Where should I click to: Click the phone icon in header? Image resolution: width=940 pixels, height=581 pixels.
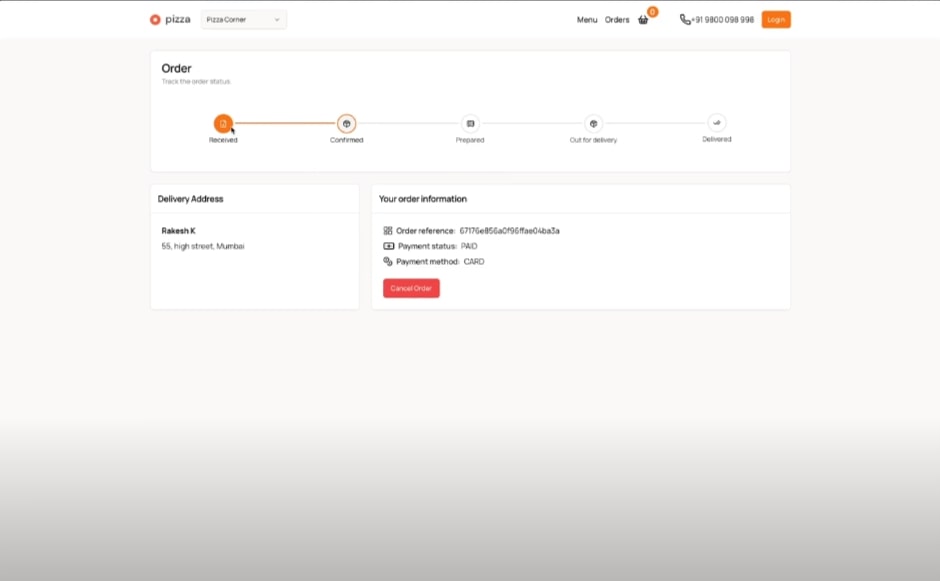click(x=685, y=20)
